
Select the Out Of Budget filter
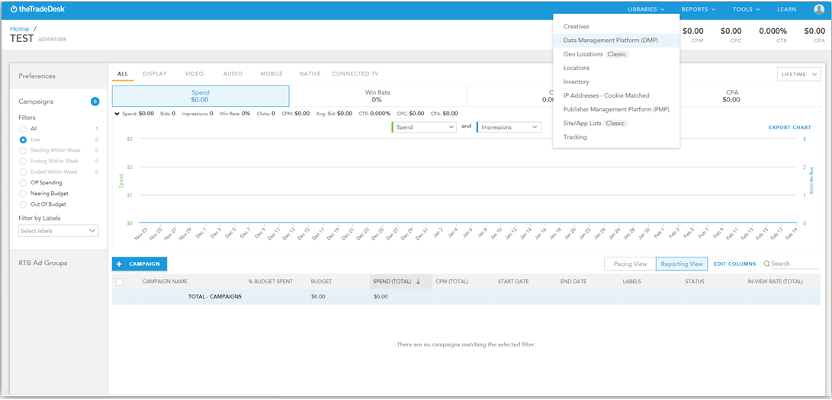(x=23, y=204)
